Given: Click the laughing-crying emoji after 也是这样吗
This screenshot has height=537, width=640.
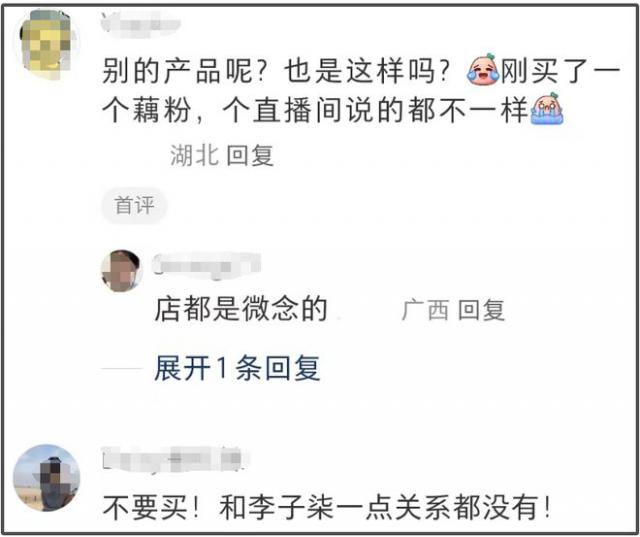Looking at the screenshot, I should pyautogui.click(x=483, y=69).
